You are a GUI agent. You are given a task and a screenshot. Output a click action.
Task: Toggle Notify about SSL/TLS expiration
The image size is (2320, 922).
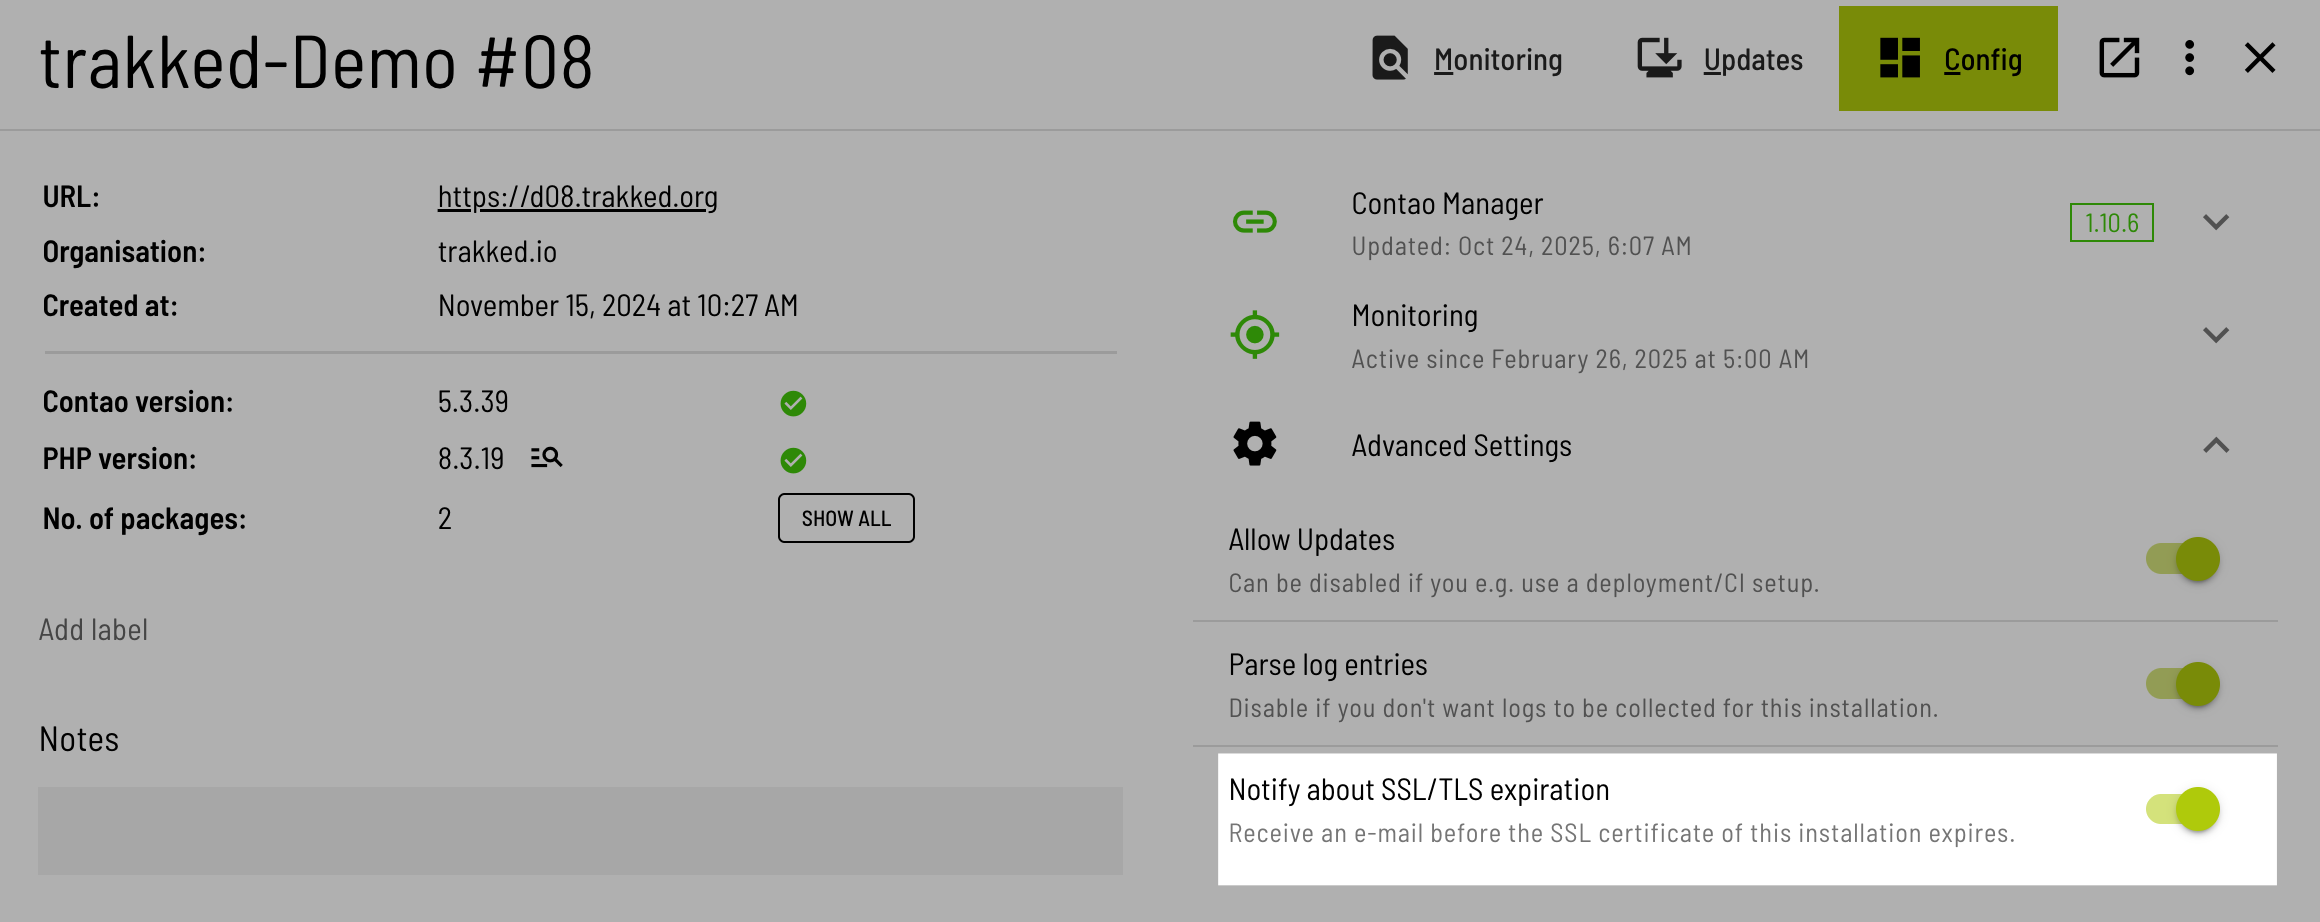coord(2183,809)
